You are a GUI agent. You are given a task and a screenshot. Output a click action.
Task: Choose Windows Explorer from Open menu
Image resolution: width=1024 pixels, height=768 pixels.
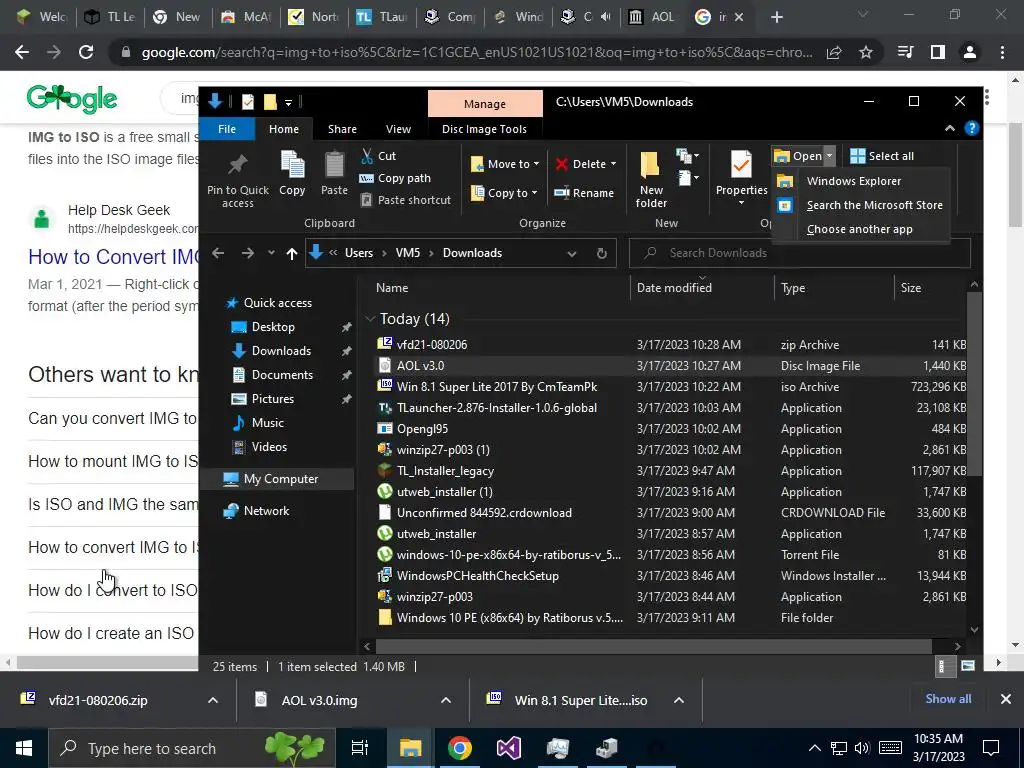click(x=854, y=181)
